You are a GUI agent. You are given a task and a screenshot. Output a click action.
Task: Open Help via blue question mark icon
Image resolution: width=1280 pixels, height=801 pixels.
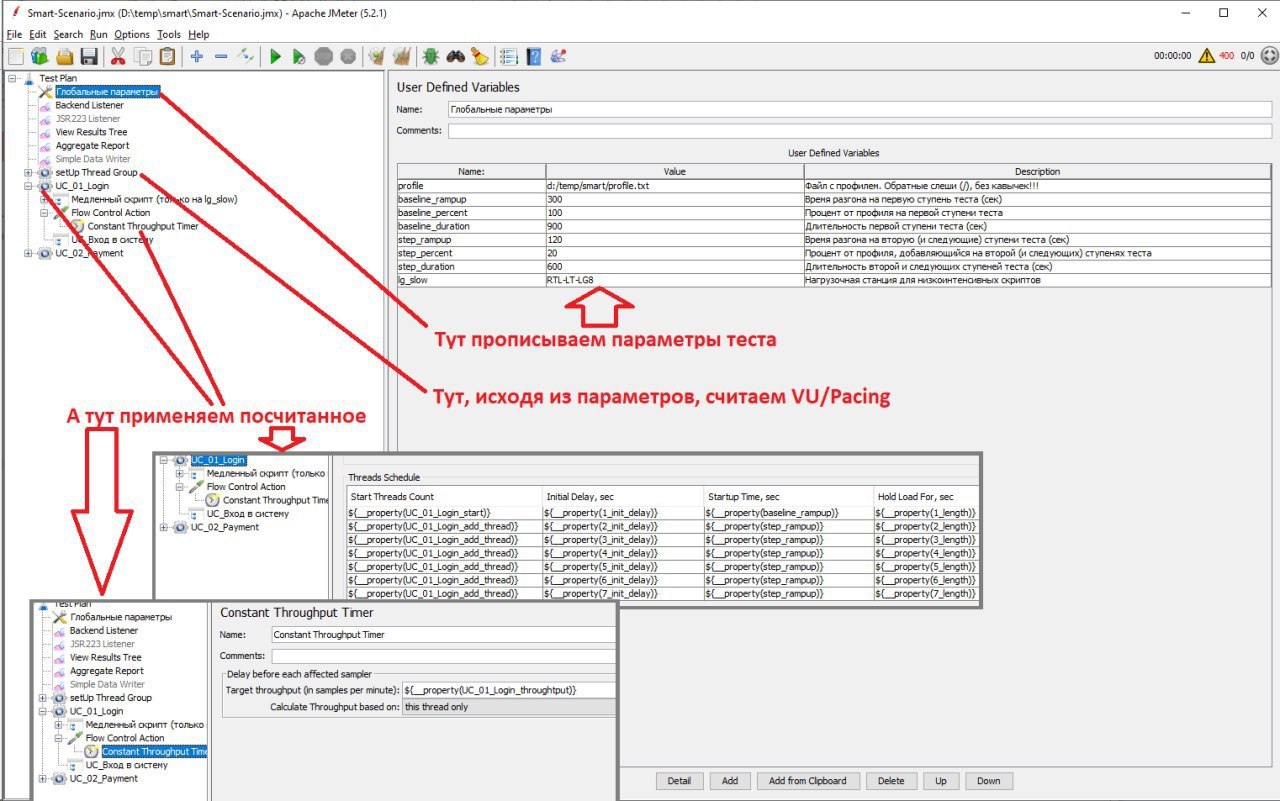534,56
